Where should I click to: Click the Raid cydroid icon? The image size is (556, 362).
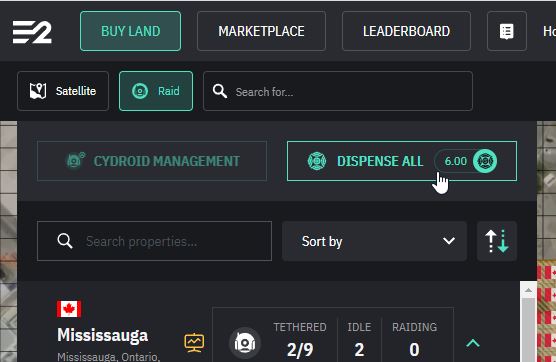point(140,91)
